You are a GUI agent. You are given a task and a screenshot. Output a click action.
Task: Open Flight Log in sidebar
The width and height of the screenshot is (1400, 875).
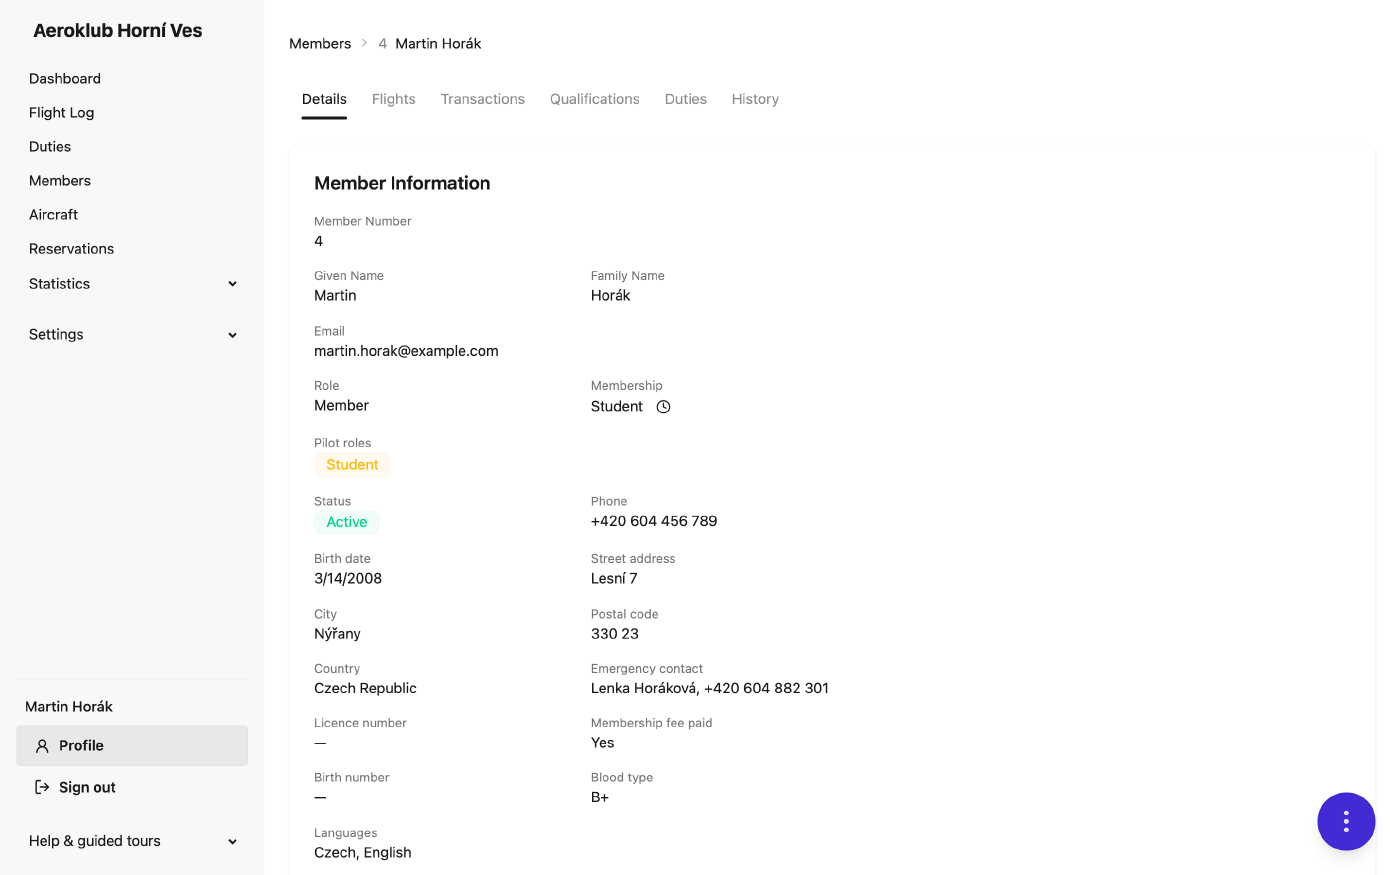point(62,113)
